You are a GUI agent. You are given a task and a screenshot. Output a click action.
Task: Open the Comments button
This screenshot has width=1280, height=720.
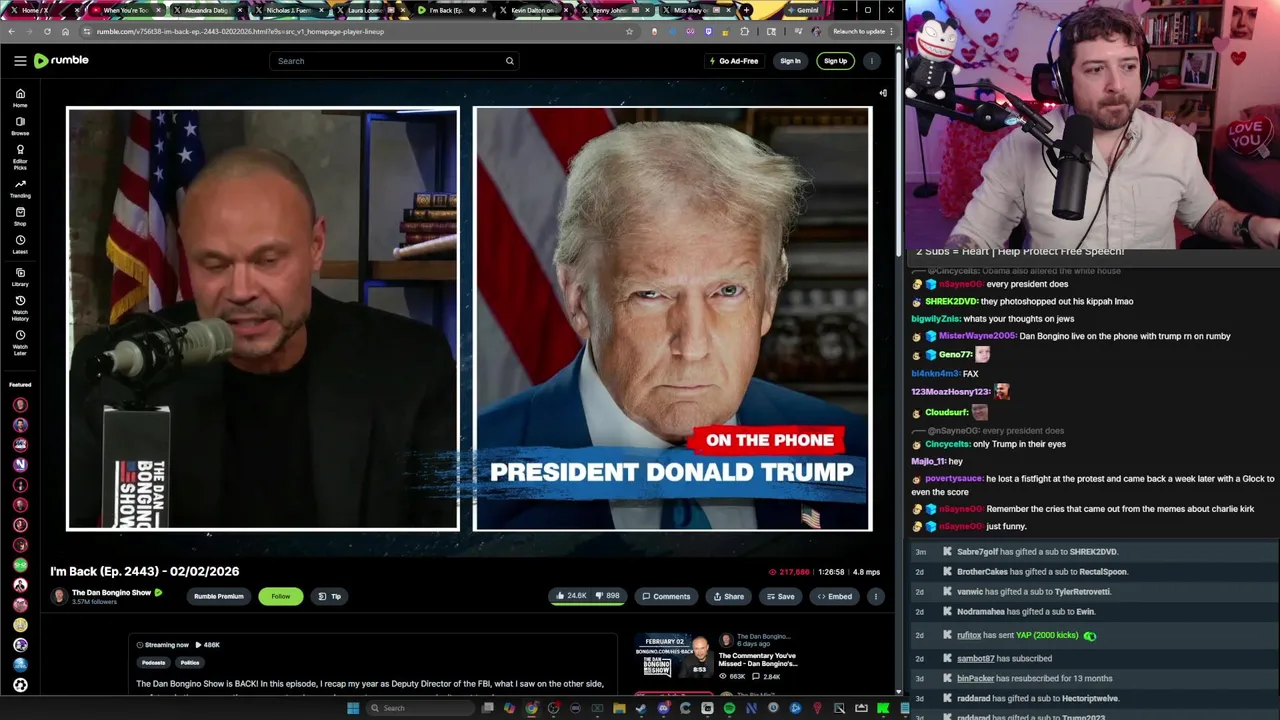[x=666, y=596]
